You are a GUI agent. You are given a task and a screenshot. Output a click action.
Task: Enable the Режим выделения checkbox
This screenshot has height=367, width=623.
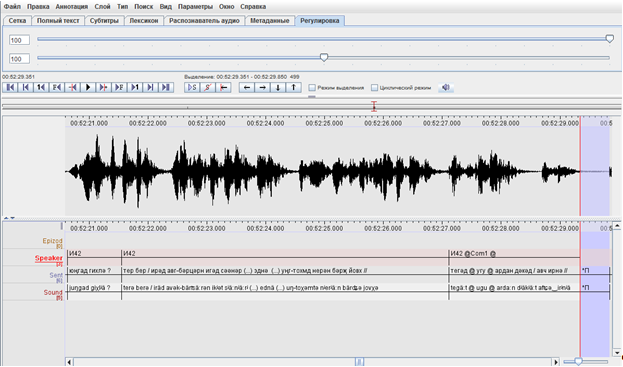coord(312,88)
